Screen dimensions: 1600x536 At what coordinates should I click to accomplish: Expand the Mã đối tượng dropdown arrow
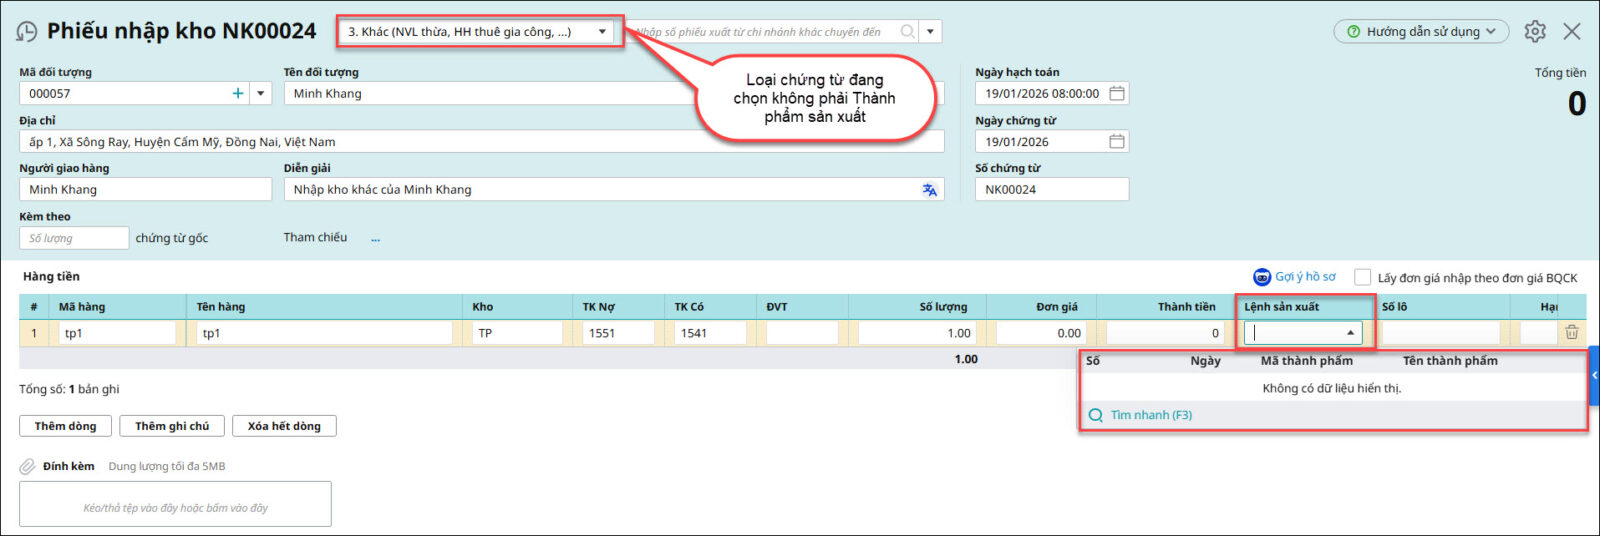261,94
